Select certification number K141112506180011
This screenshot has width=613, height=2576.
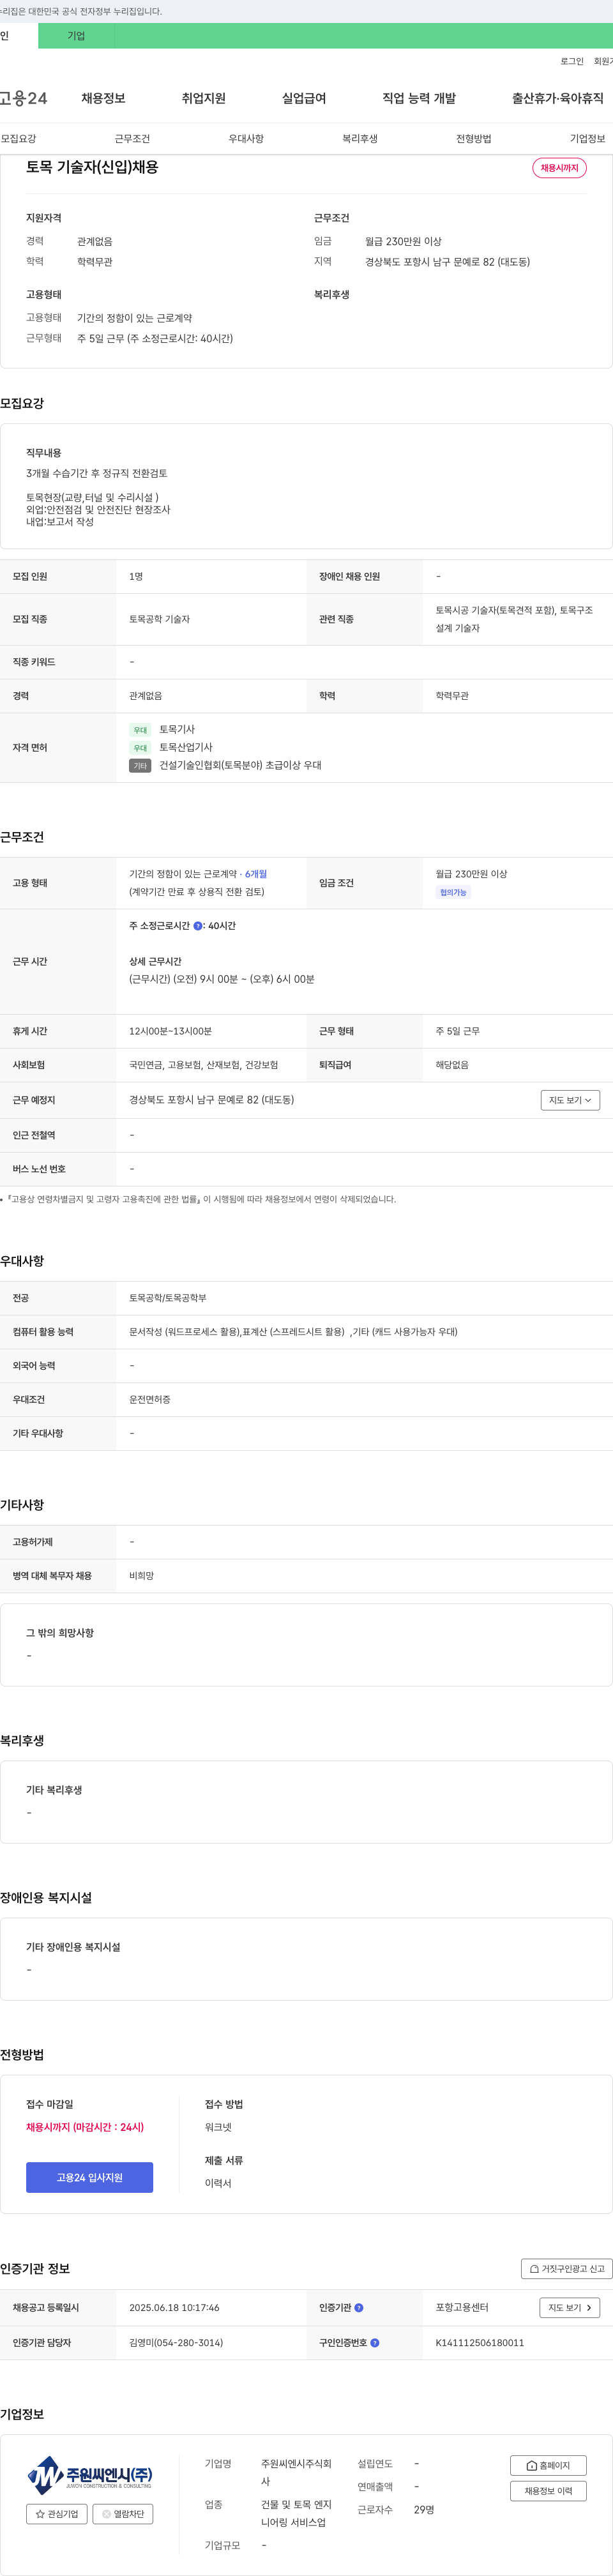click(x=480, y=2343)
